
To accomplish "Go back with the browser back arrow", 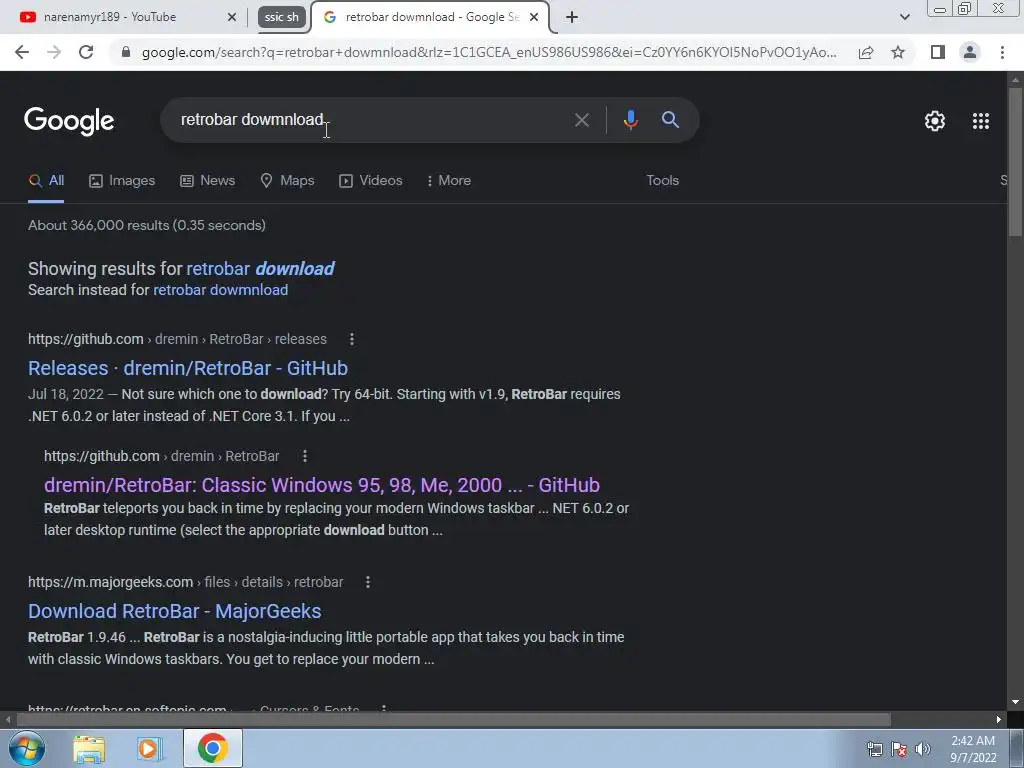I will coord(22,52).
